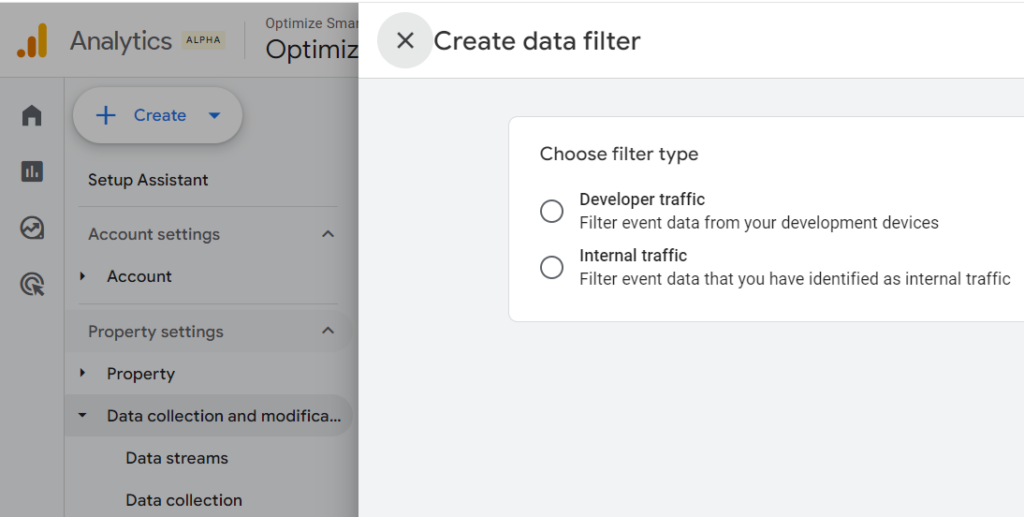1024x517 pixels.
Task: Expand the Property tree item arrow
Action: coord(82,373)
